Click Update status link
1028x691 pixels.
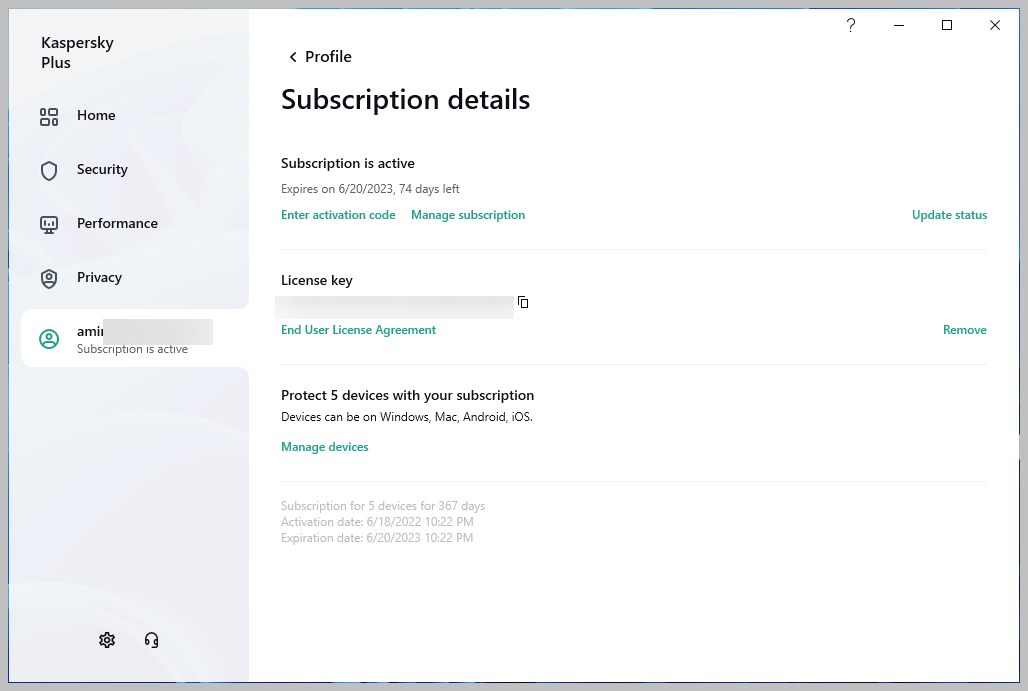[x=949, y=215]
